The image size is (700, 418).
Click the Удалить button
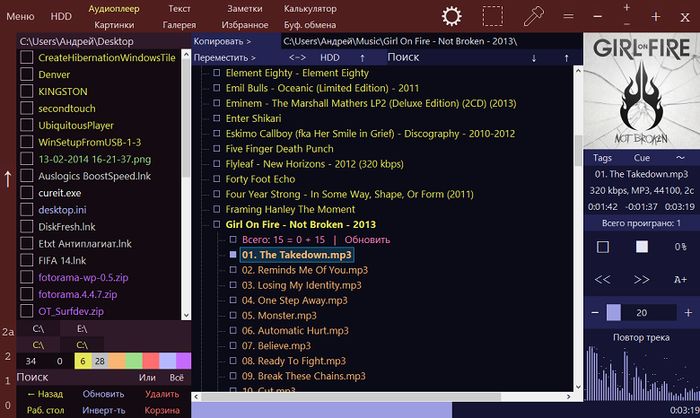[x=162, y=394]
